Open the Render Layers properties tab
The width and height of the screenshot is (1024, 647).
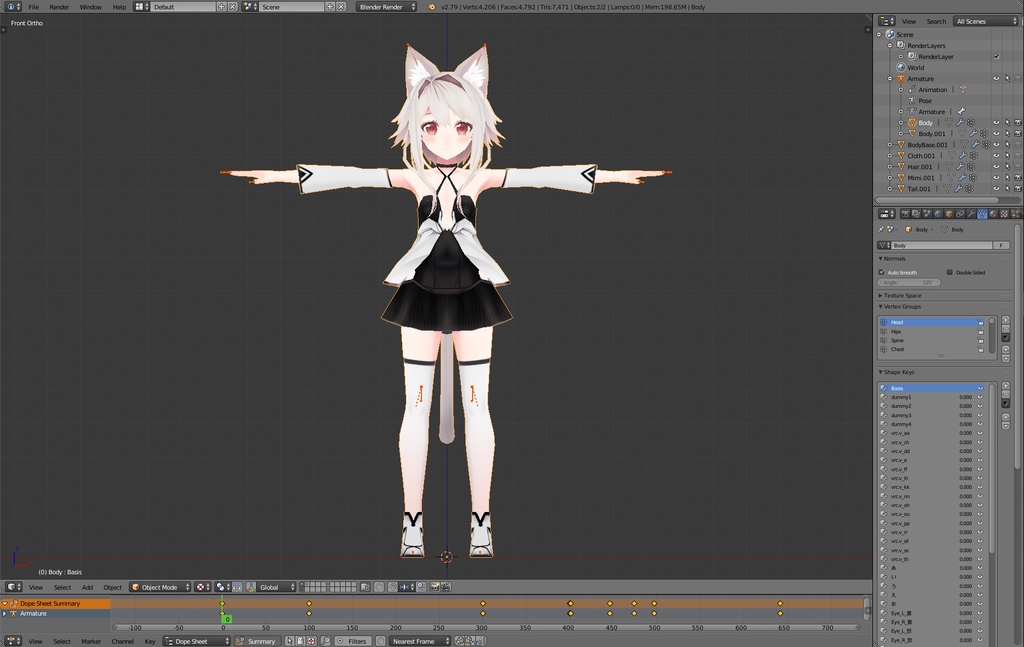[x=916, y=214]
